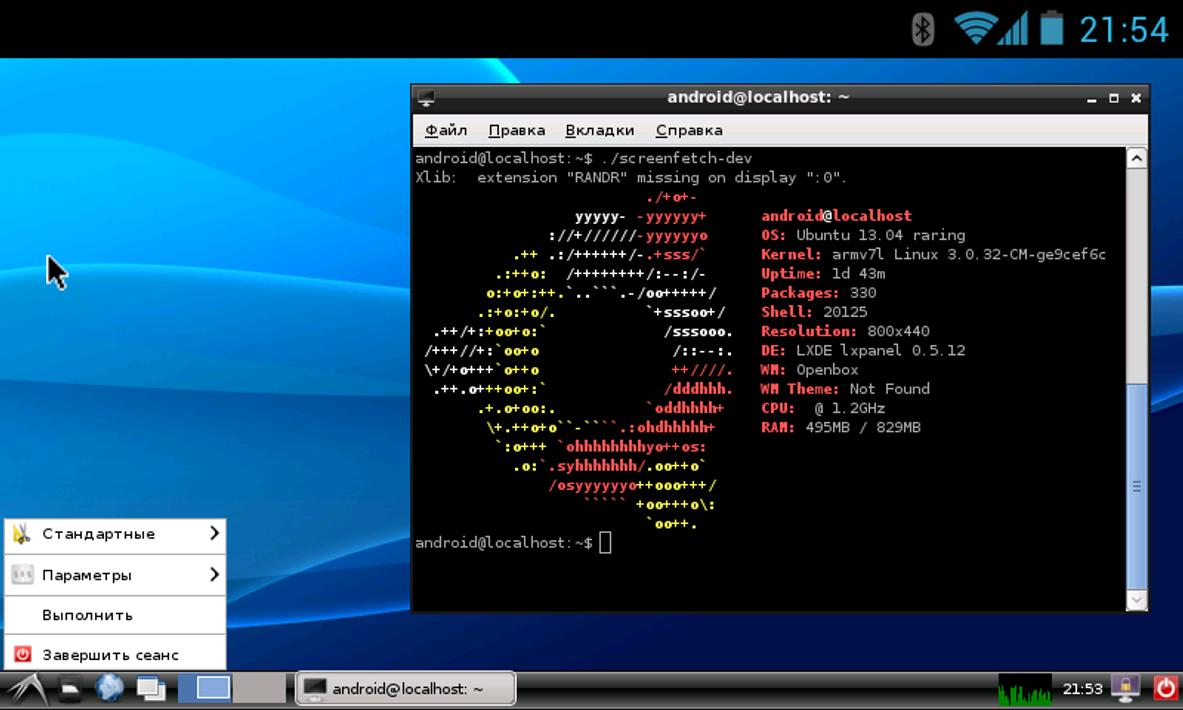The height and width of the screenshot is (710, 1183).
Task: Open the Файл menu
Action: coord(446,130)
